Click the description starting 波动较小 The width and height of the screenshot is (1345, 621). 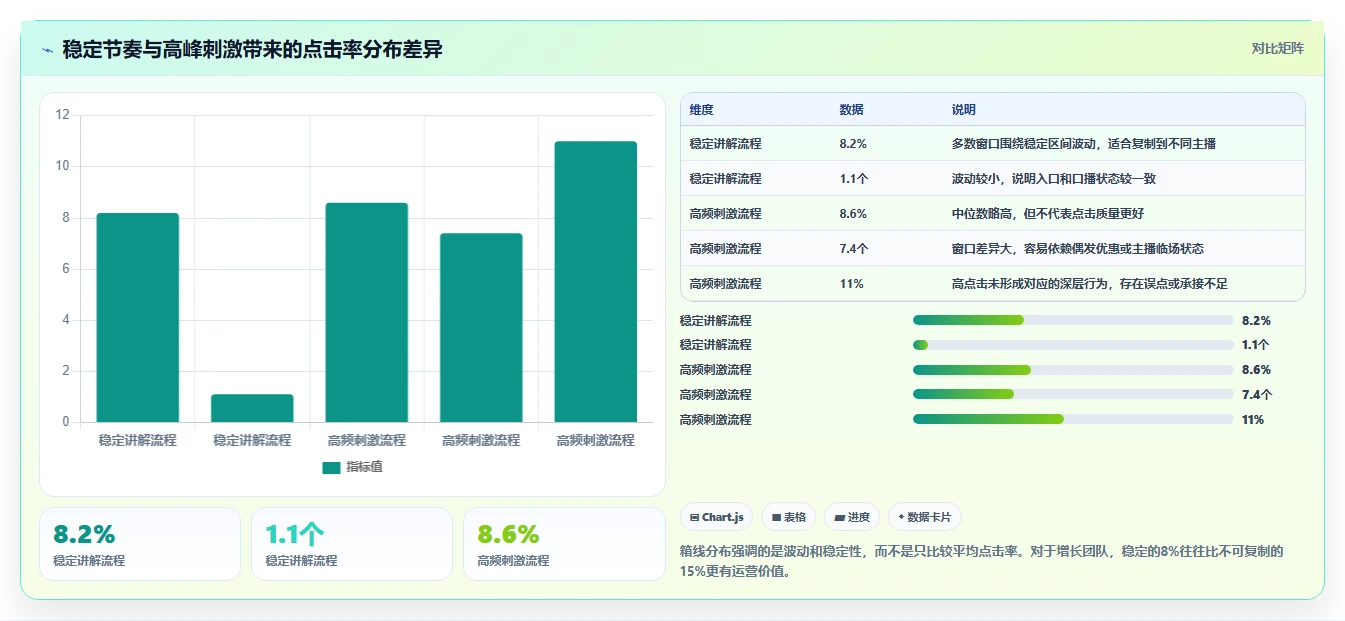click(x=1054, y=179)
